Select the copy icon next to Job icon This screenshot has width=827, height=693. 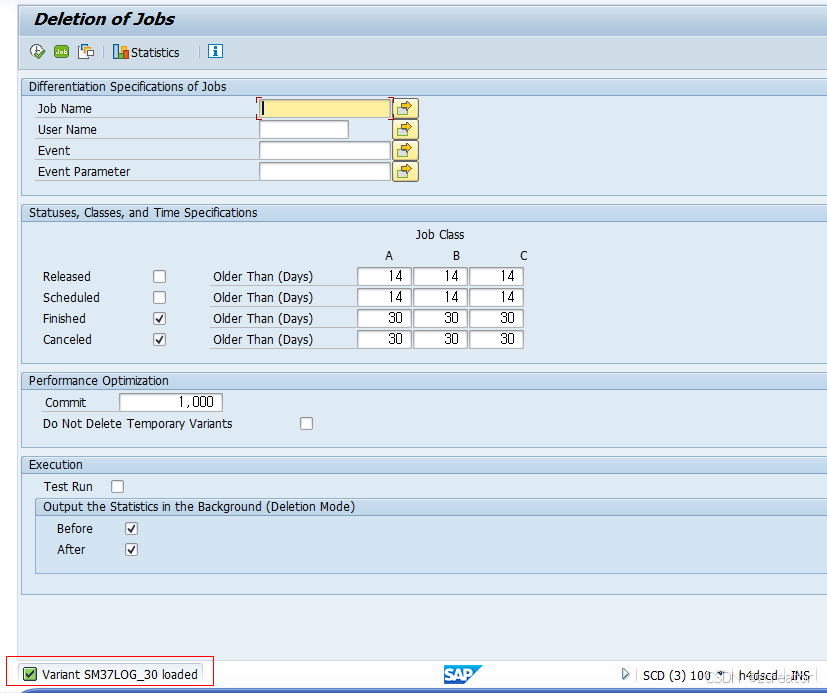point(84,51)
